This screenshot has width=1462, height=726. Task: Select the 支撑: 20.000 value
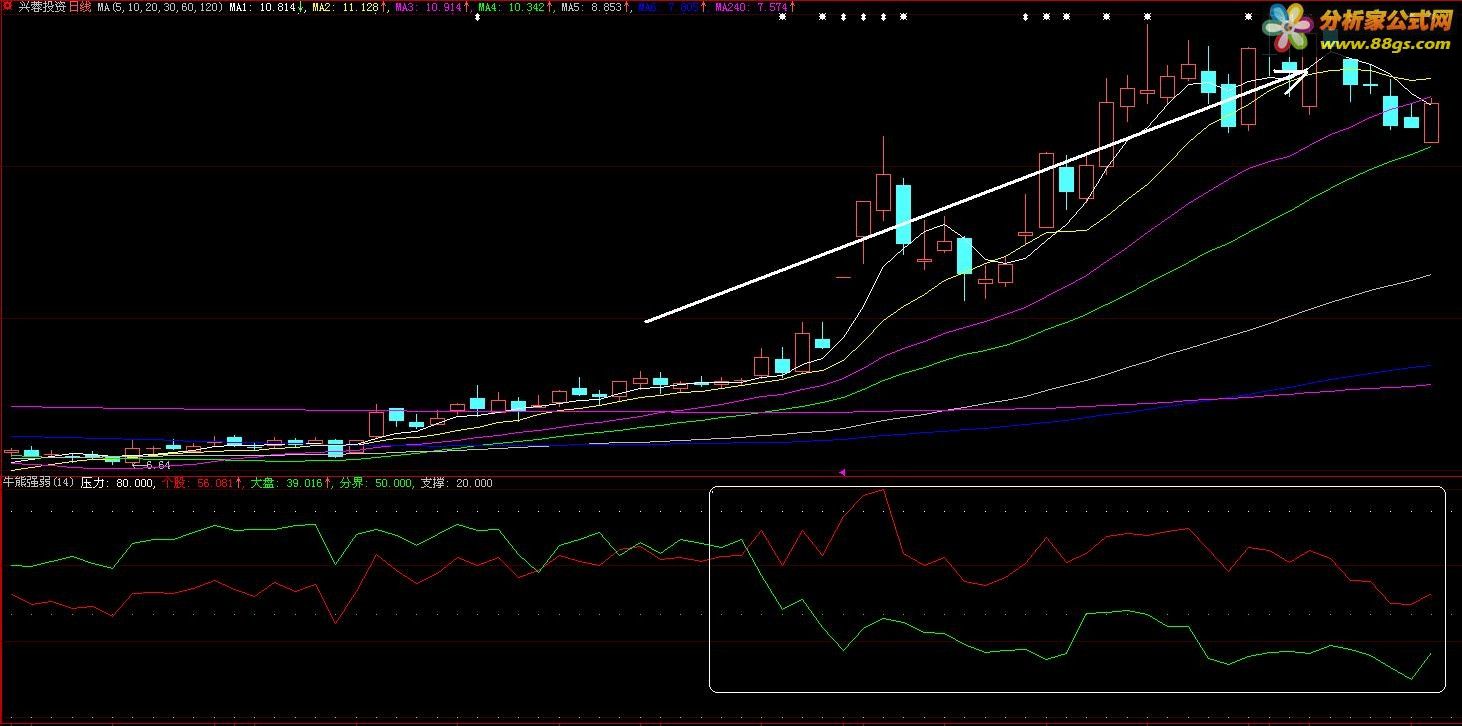(x=456, y=483)
